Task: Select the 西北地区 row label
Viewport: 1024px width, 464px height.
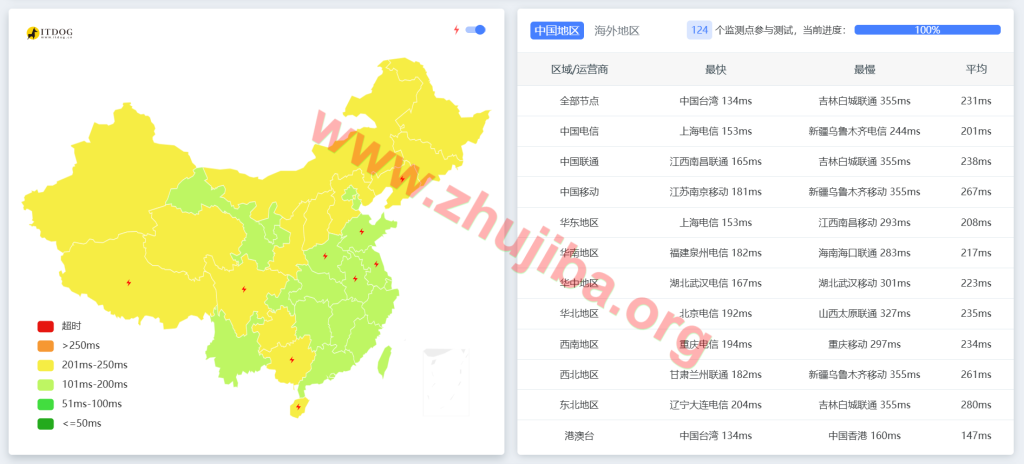Action: 579,375
